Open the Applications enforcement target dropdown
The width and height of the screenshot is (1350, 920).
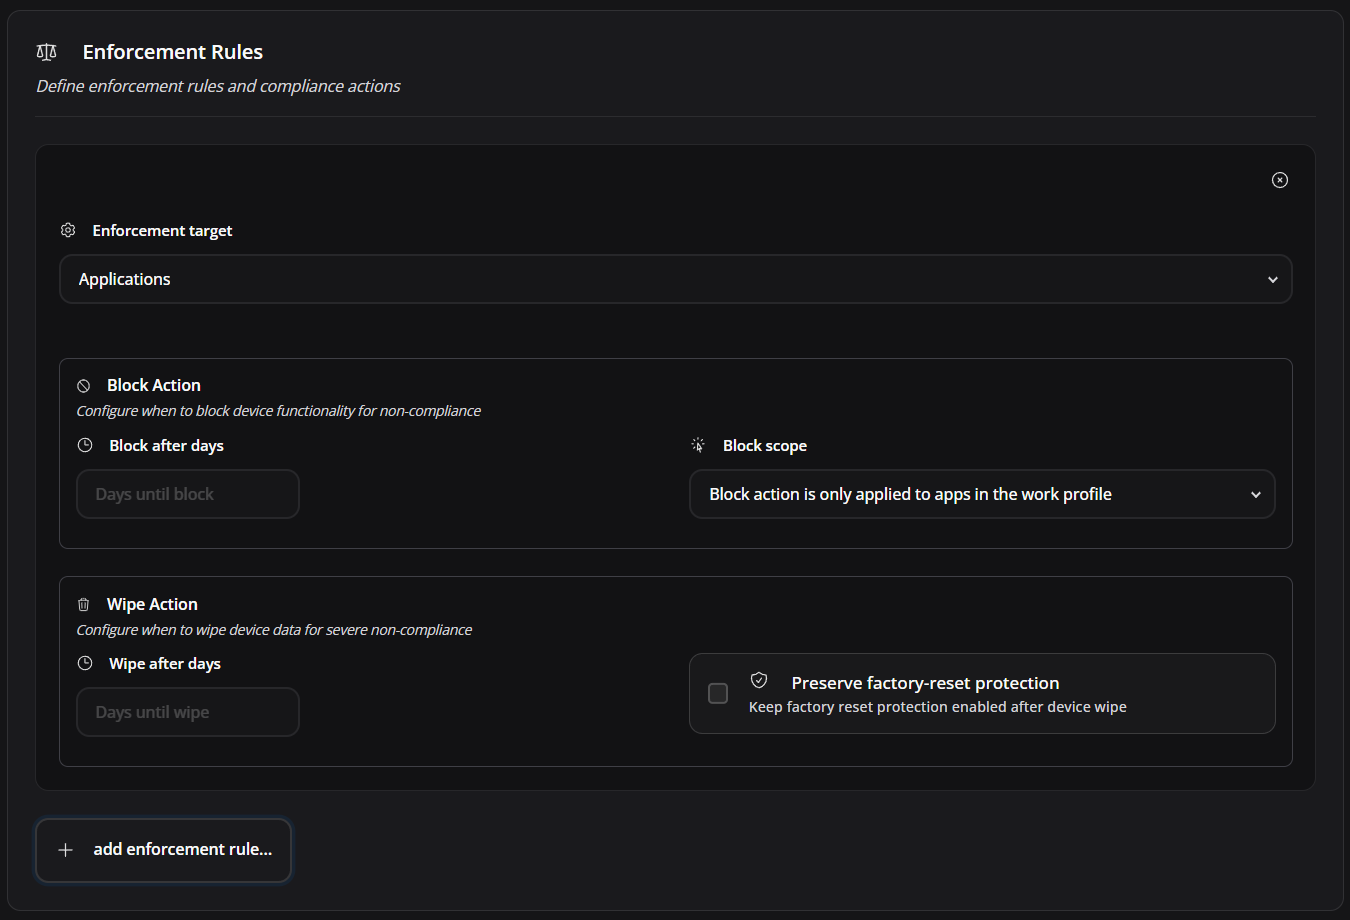676,279
